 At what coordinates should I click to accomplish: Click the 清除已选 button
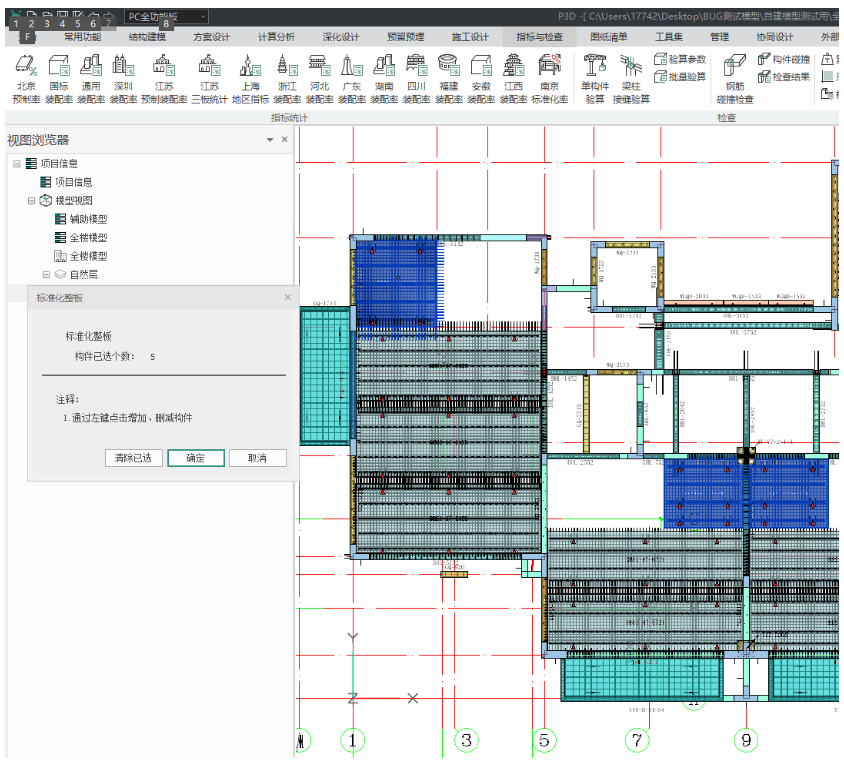pos(133,458)
